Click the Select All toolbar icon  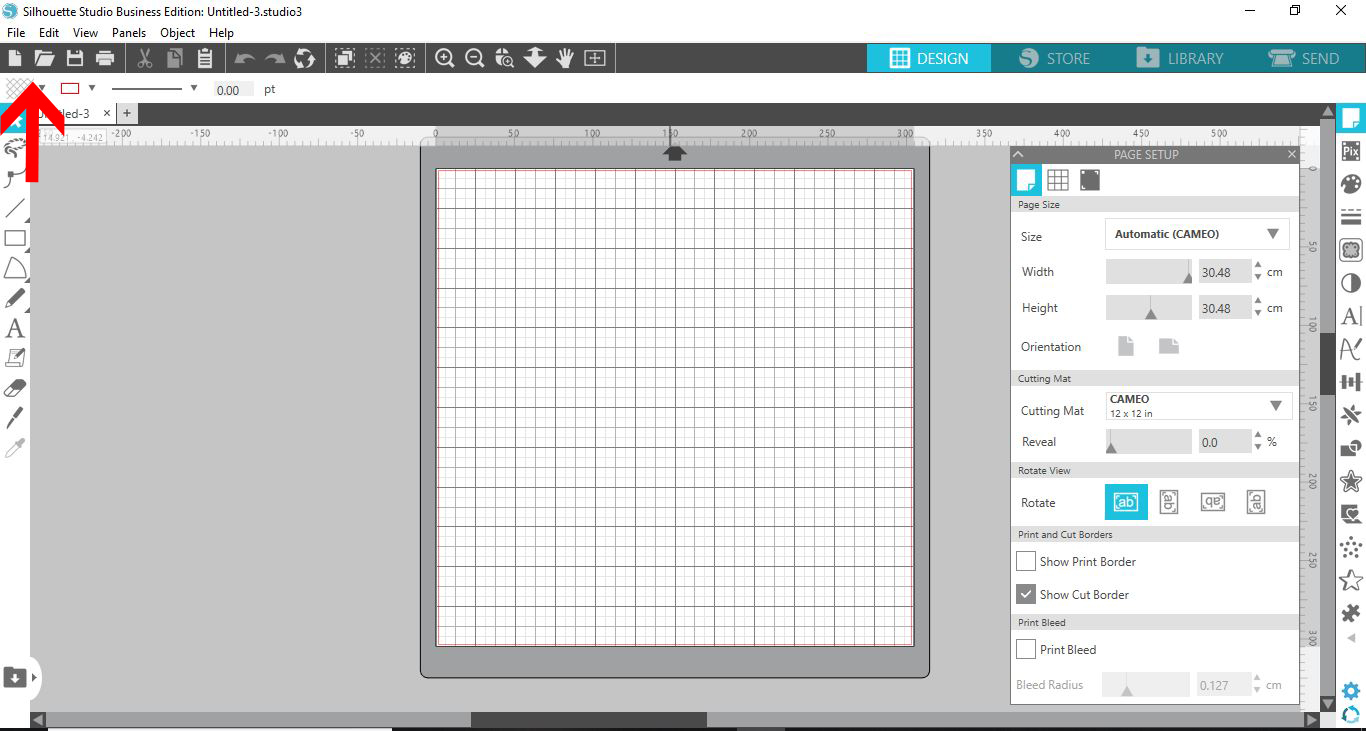click(x=345, y=58)
